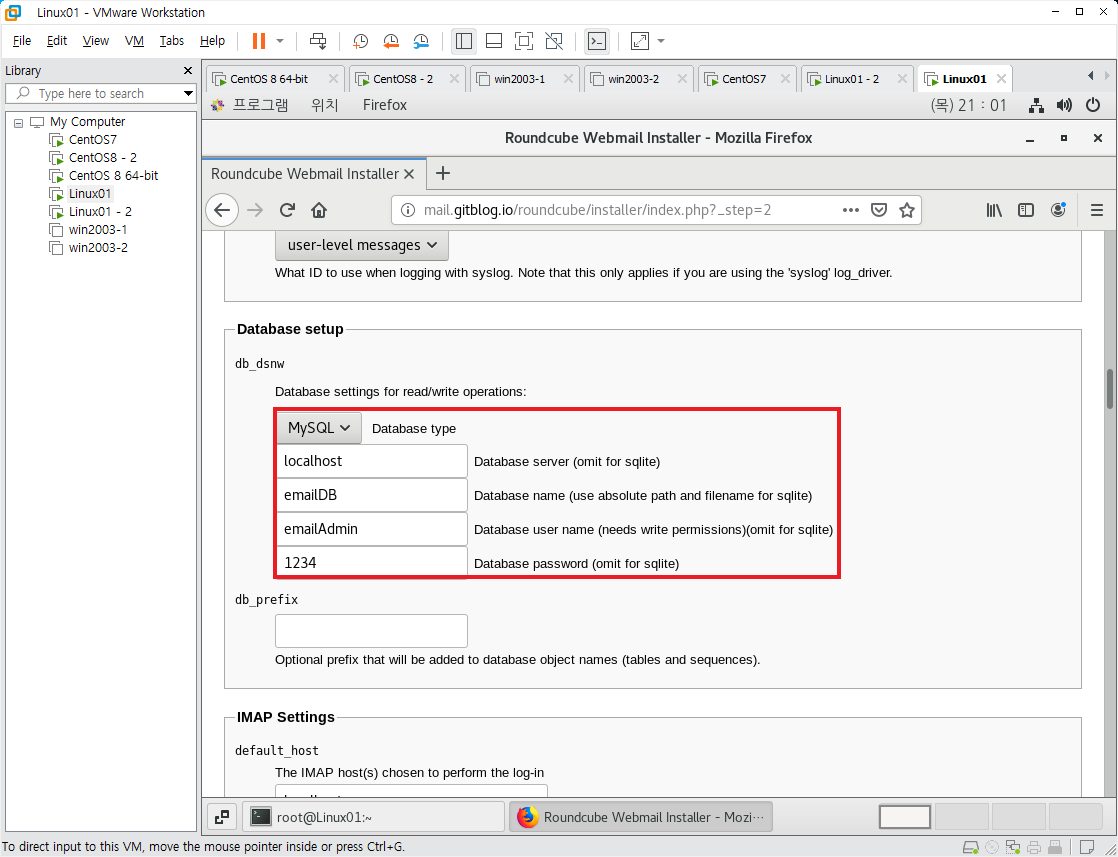Select CentOS 8 64-bit in the library tree
This screenshot has width=1118, height=857.
click(113, 175)
